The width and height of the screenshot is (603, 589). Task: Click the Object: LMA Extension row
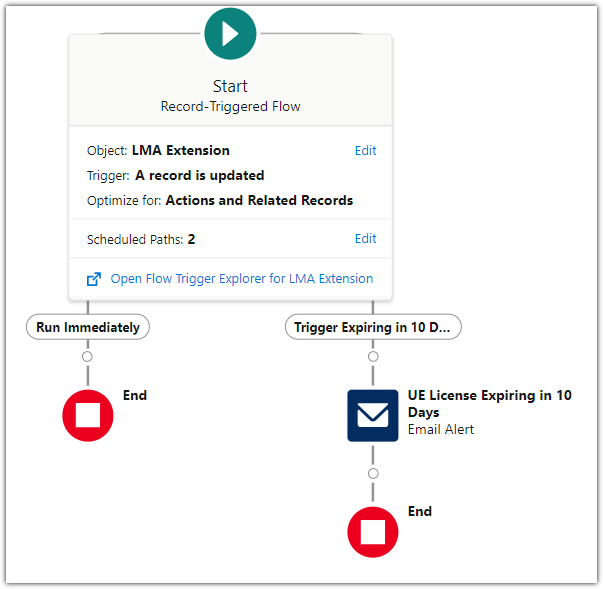(158, 151)
